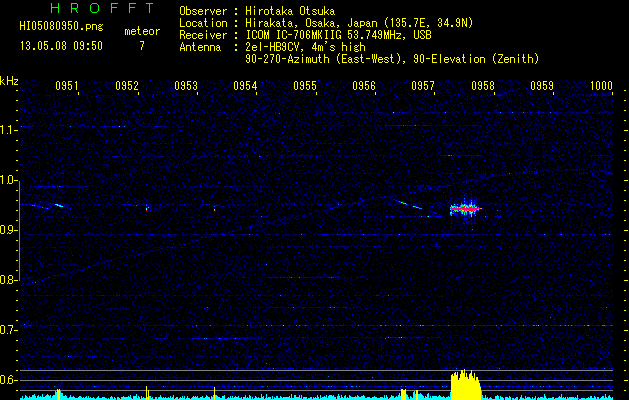Click the meteor echo dot near 0952
The width and height of the screenshot is (629, 400).
click(146, 208)
